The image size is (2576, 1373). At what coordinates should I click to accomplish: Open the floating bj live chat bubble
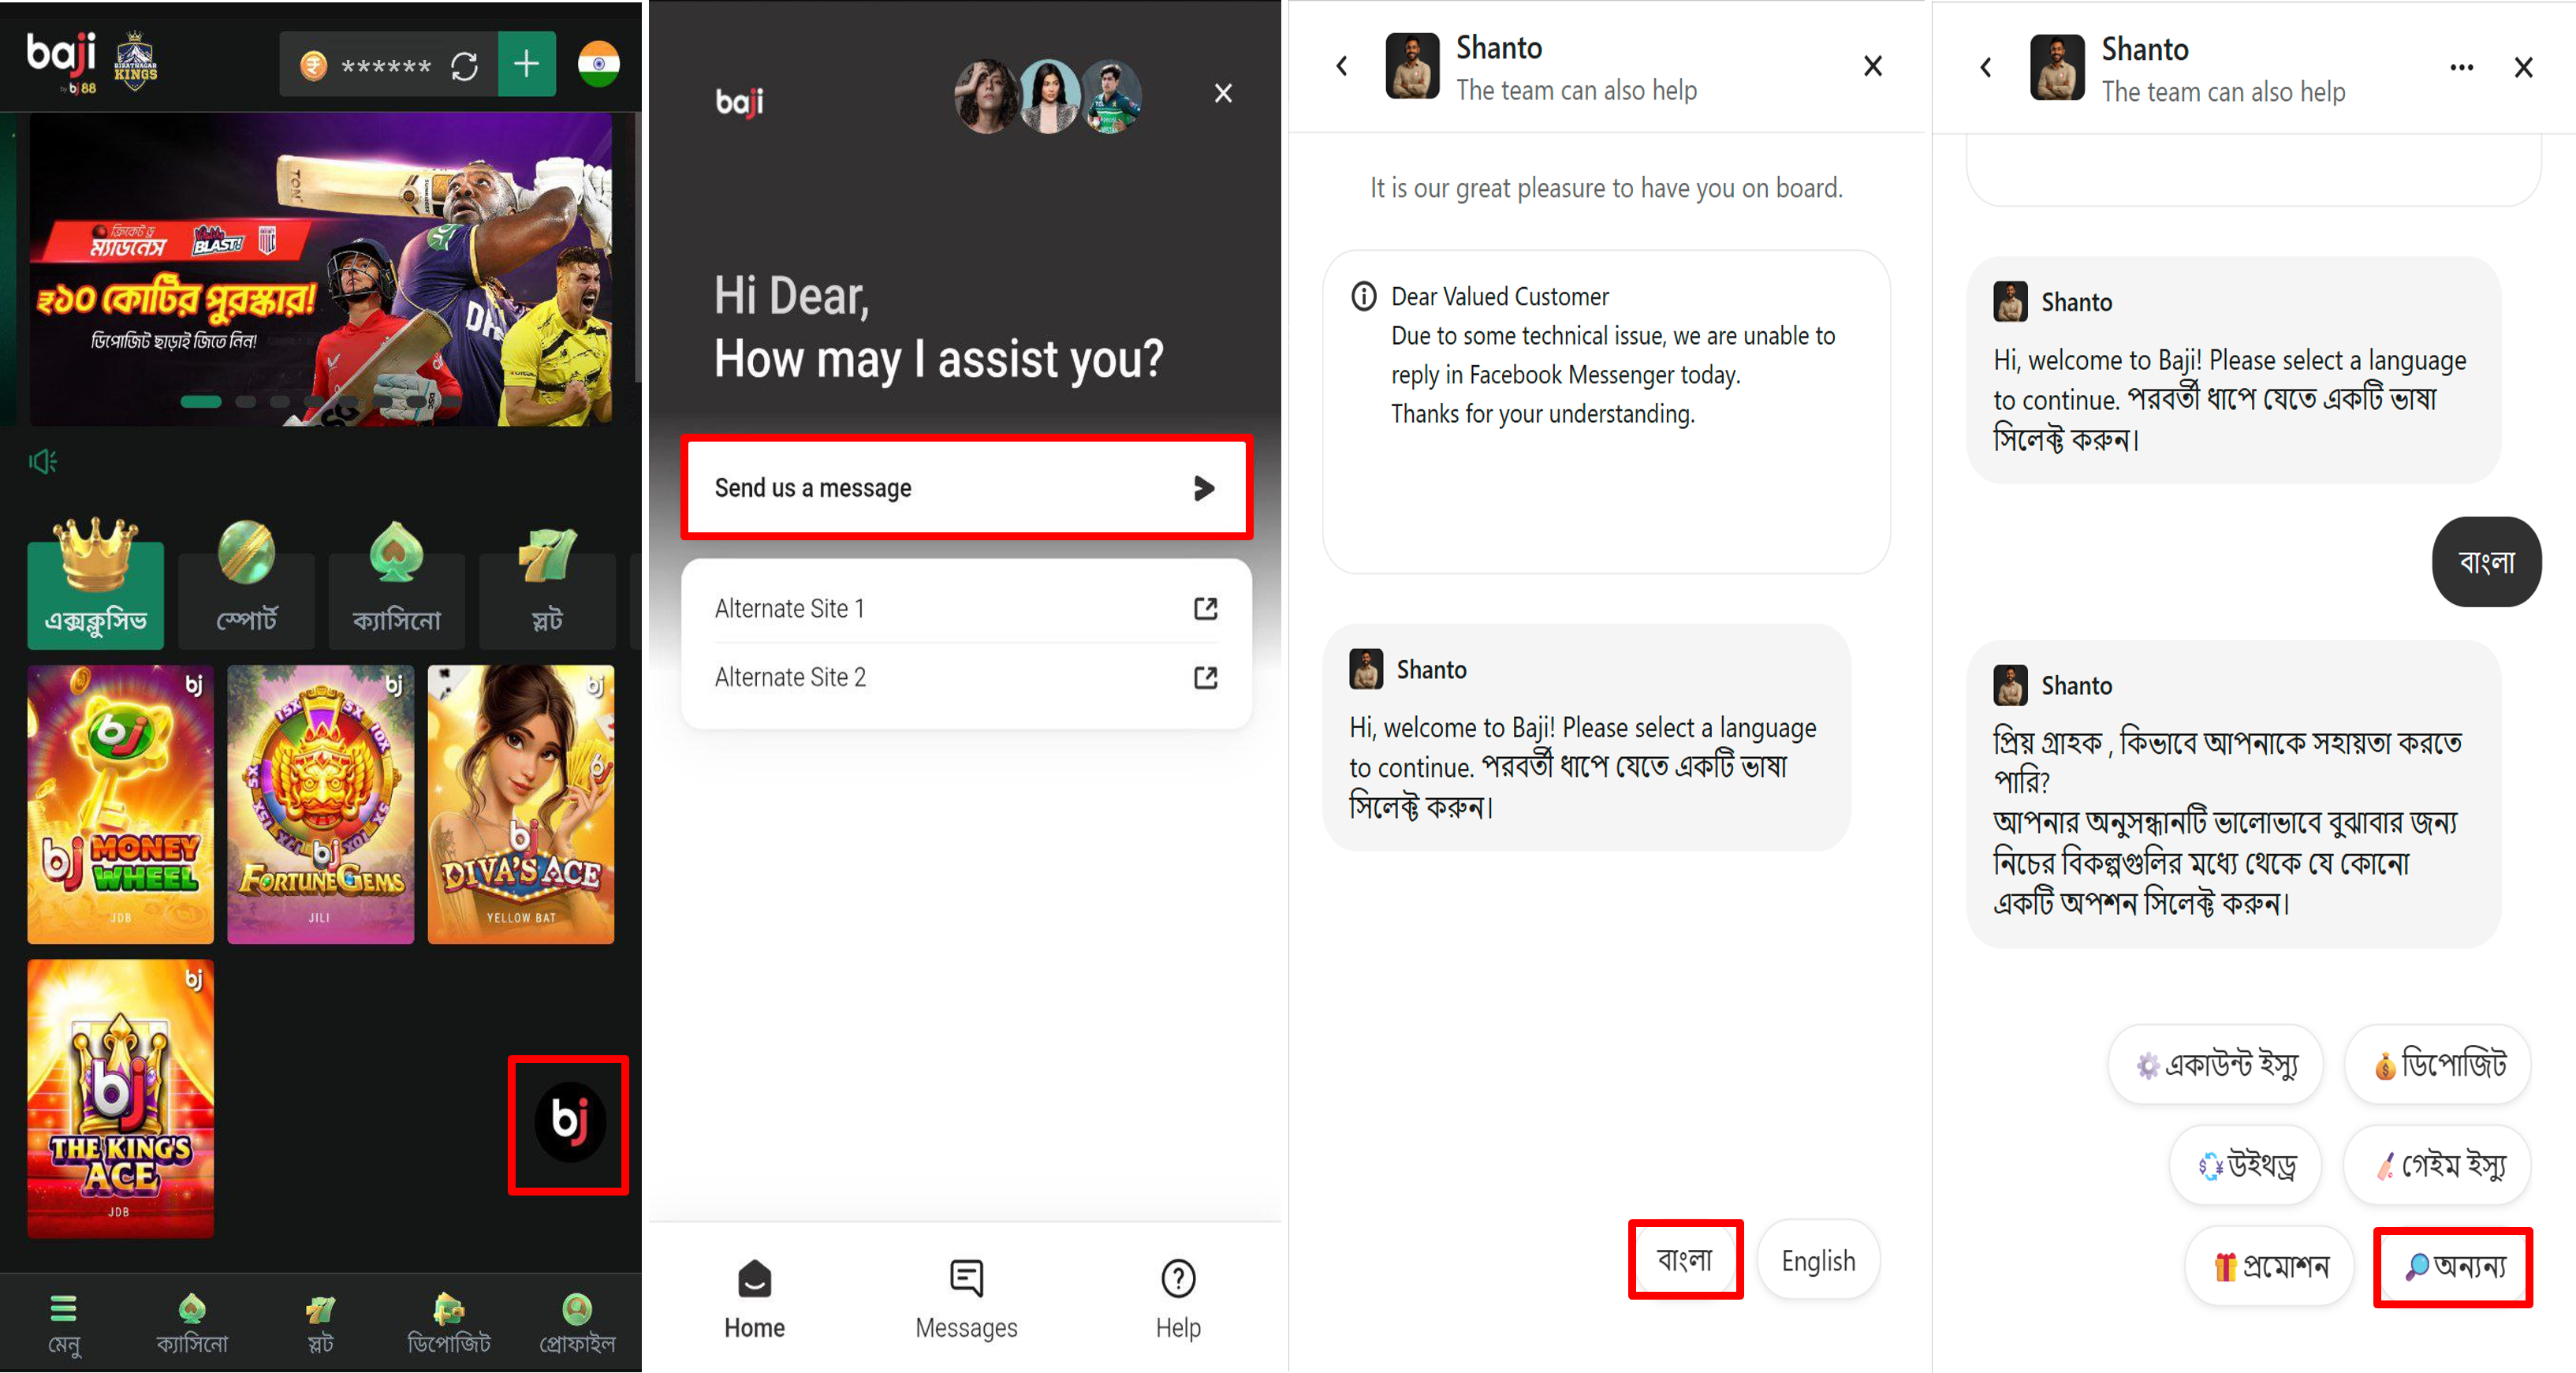tap(569, 1122)
